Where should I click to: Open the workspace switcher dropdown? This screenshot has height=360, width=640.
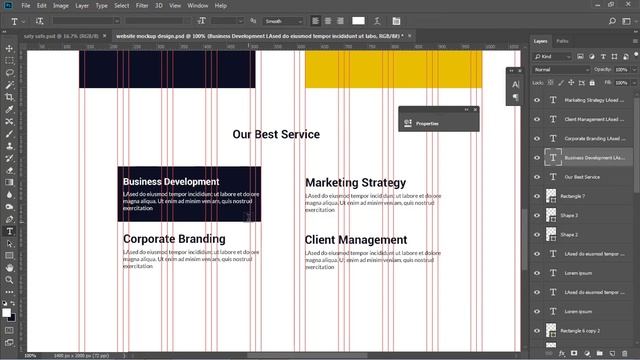tap(627, 21)
